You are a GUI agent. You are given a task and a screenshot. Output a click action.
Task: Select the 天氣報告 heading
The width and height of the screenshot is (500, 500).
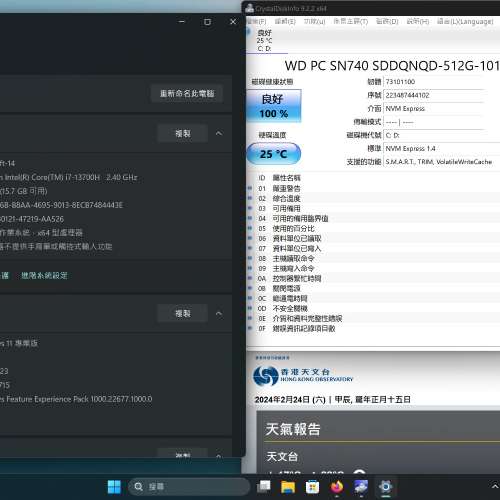(293, 429)
